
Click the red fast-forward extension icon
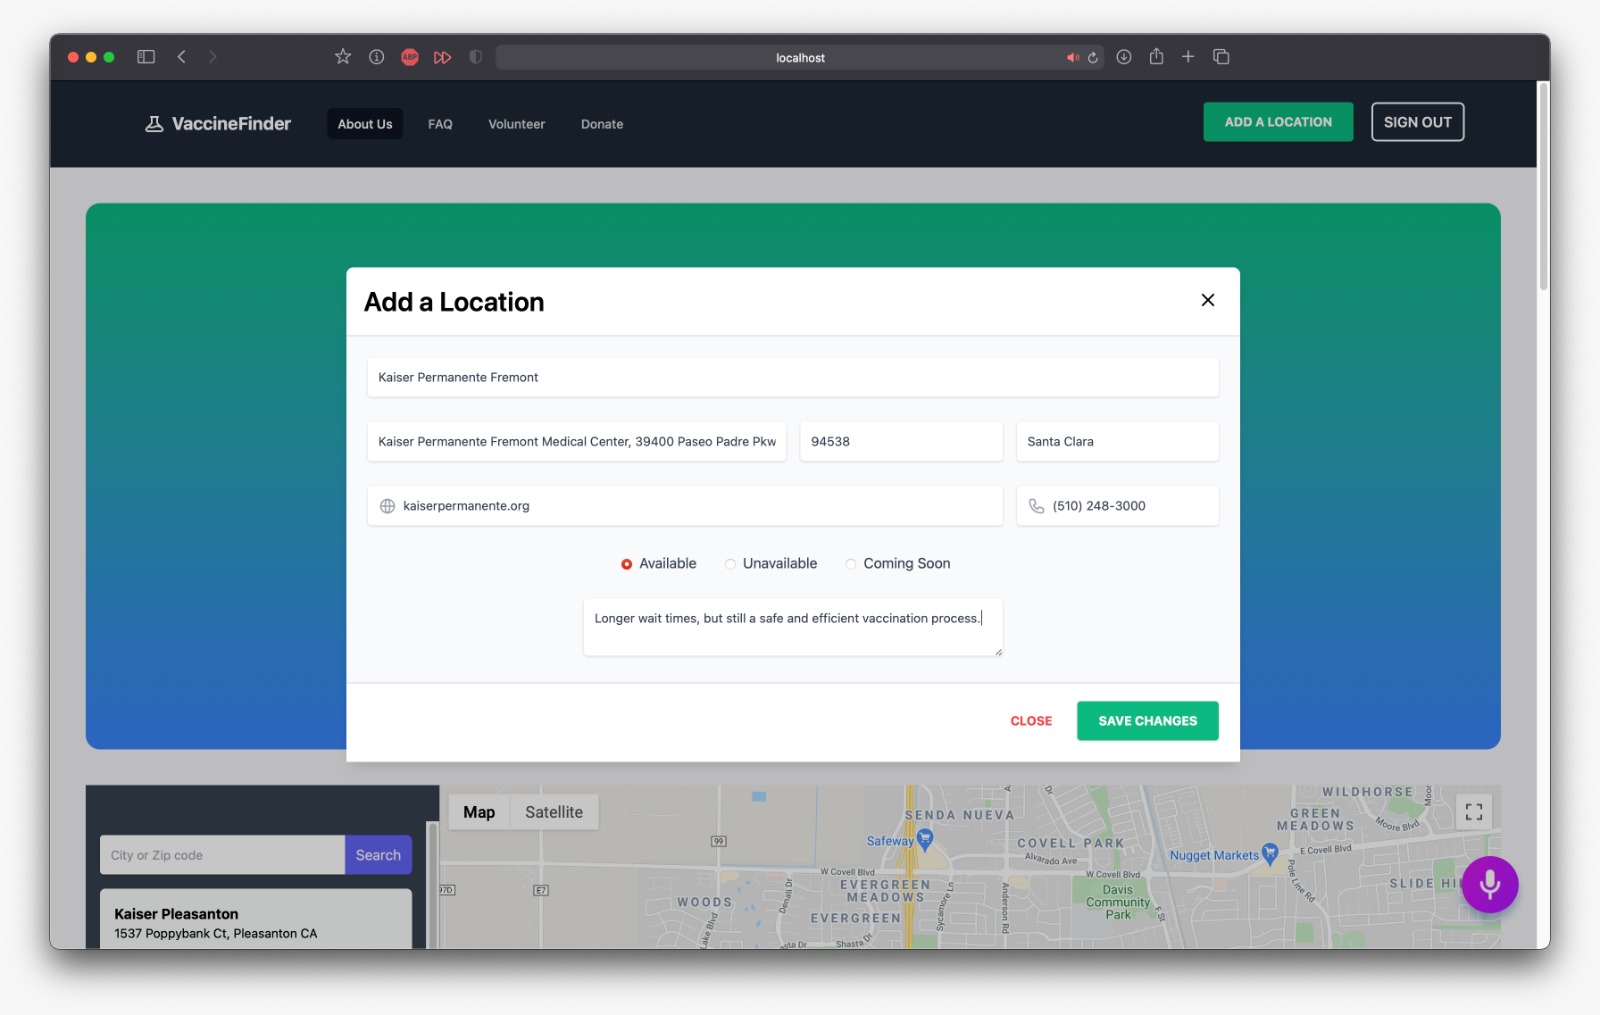tap(442, 57)
